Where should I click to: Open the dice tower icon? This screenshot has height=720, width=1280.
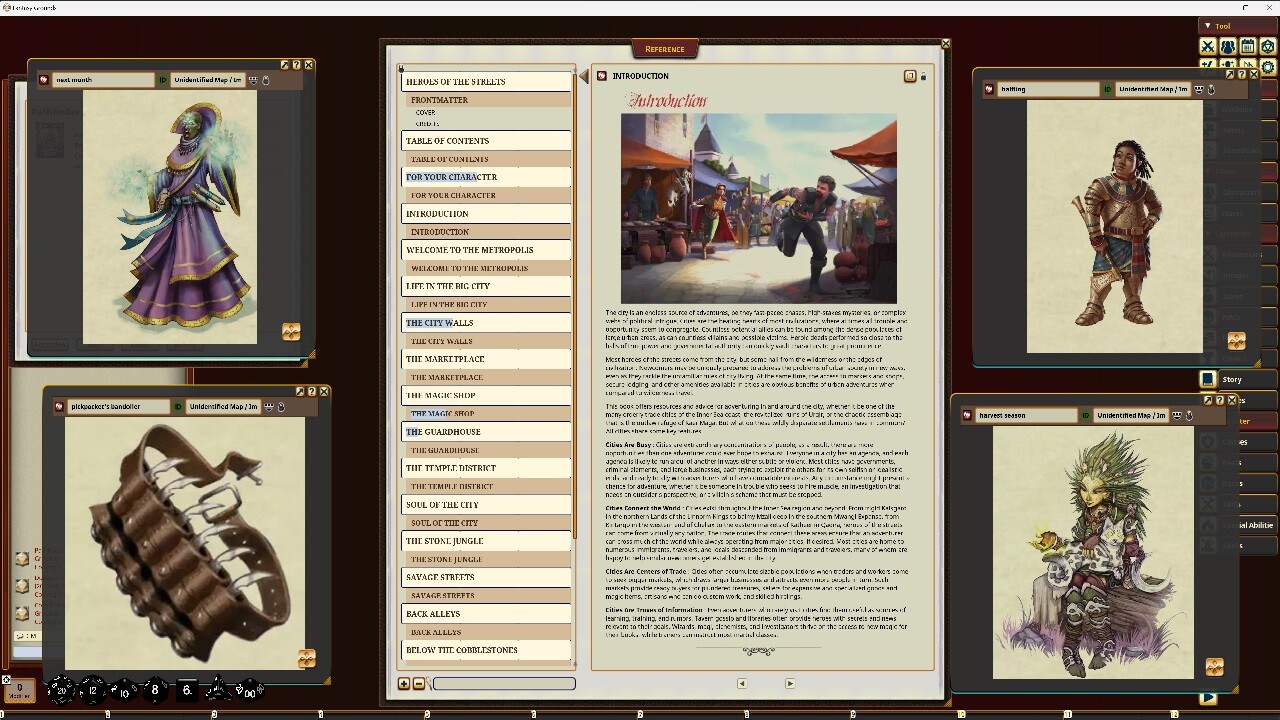(1266, 46)
